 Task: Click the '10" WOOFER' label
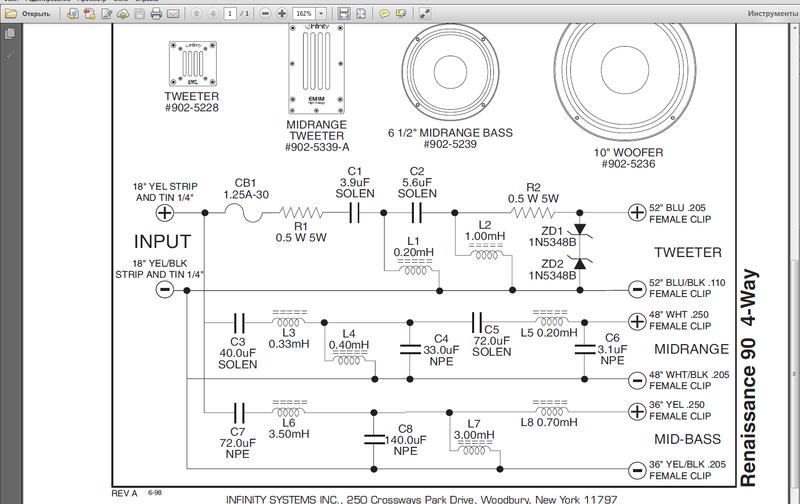tap(628, 153)
